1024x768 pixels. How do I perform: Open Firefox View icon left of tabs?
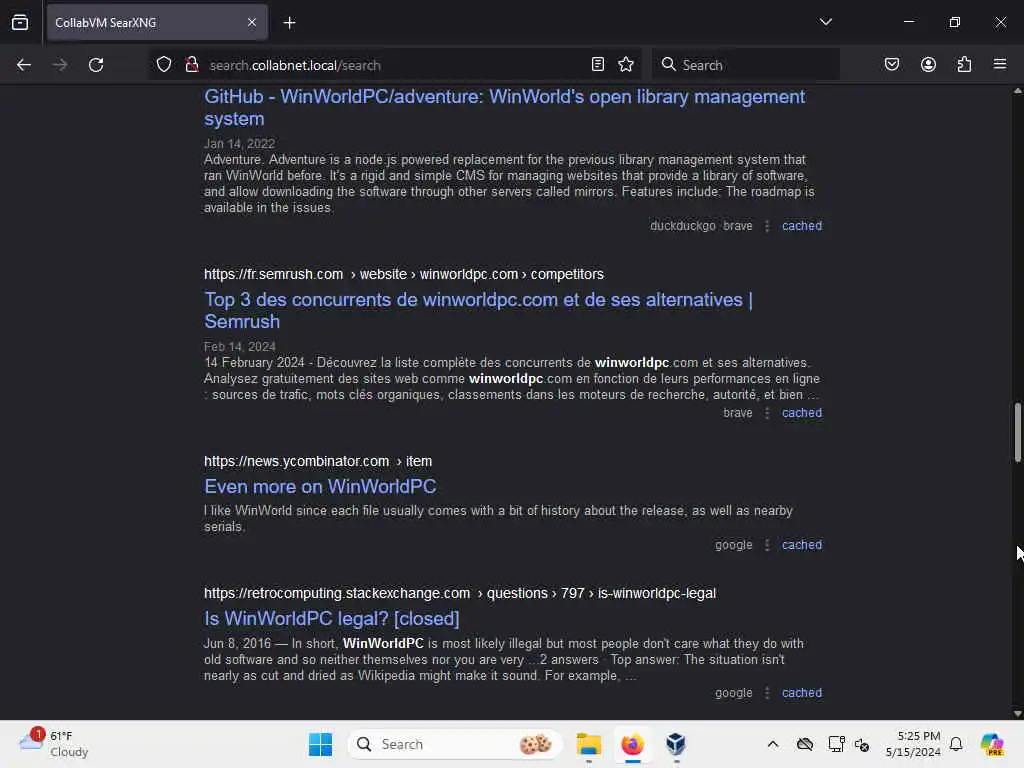click(x=20, y=22)
